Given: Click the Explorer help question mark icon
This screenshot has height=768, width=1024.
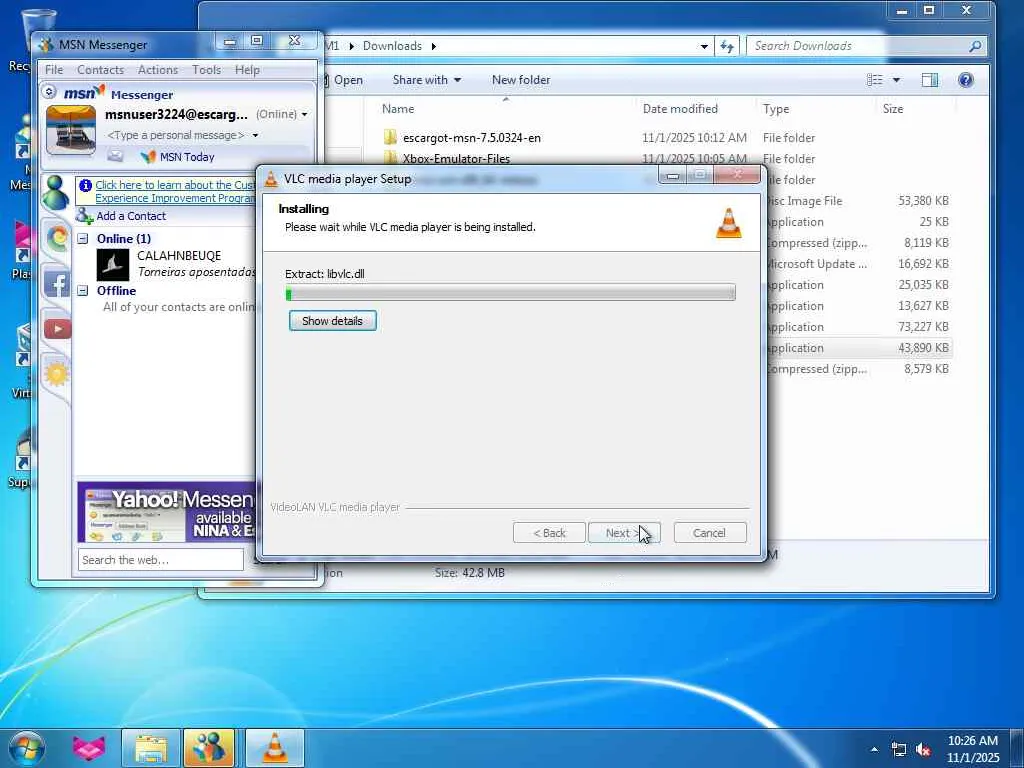Looking at the screenshot, I should [965, 80].
